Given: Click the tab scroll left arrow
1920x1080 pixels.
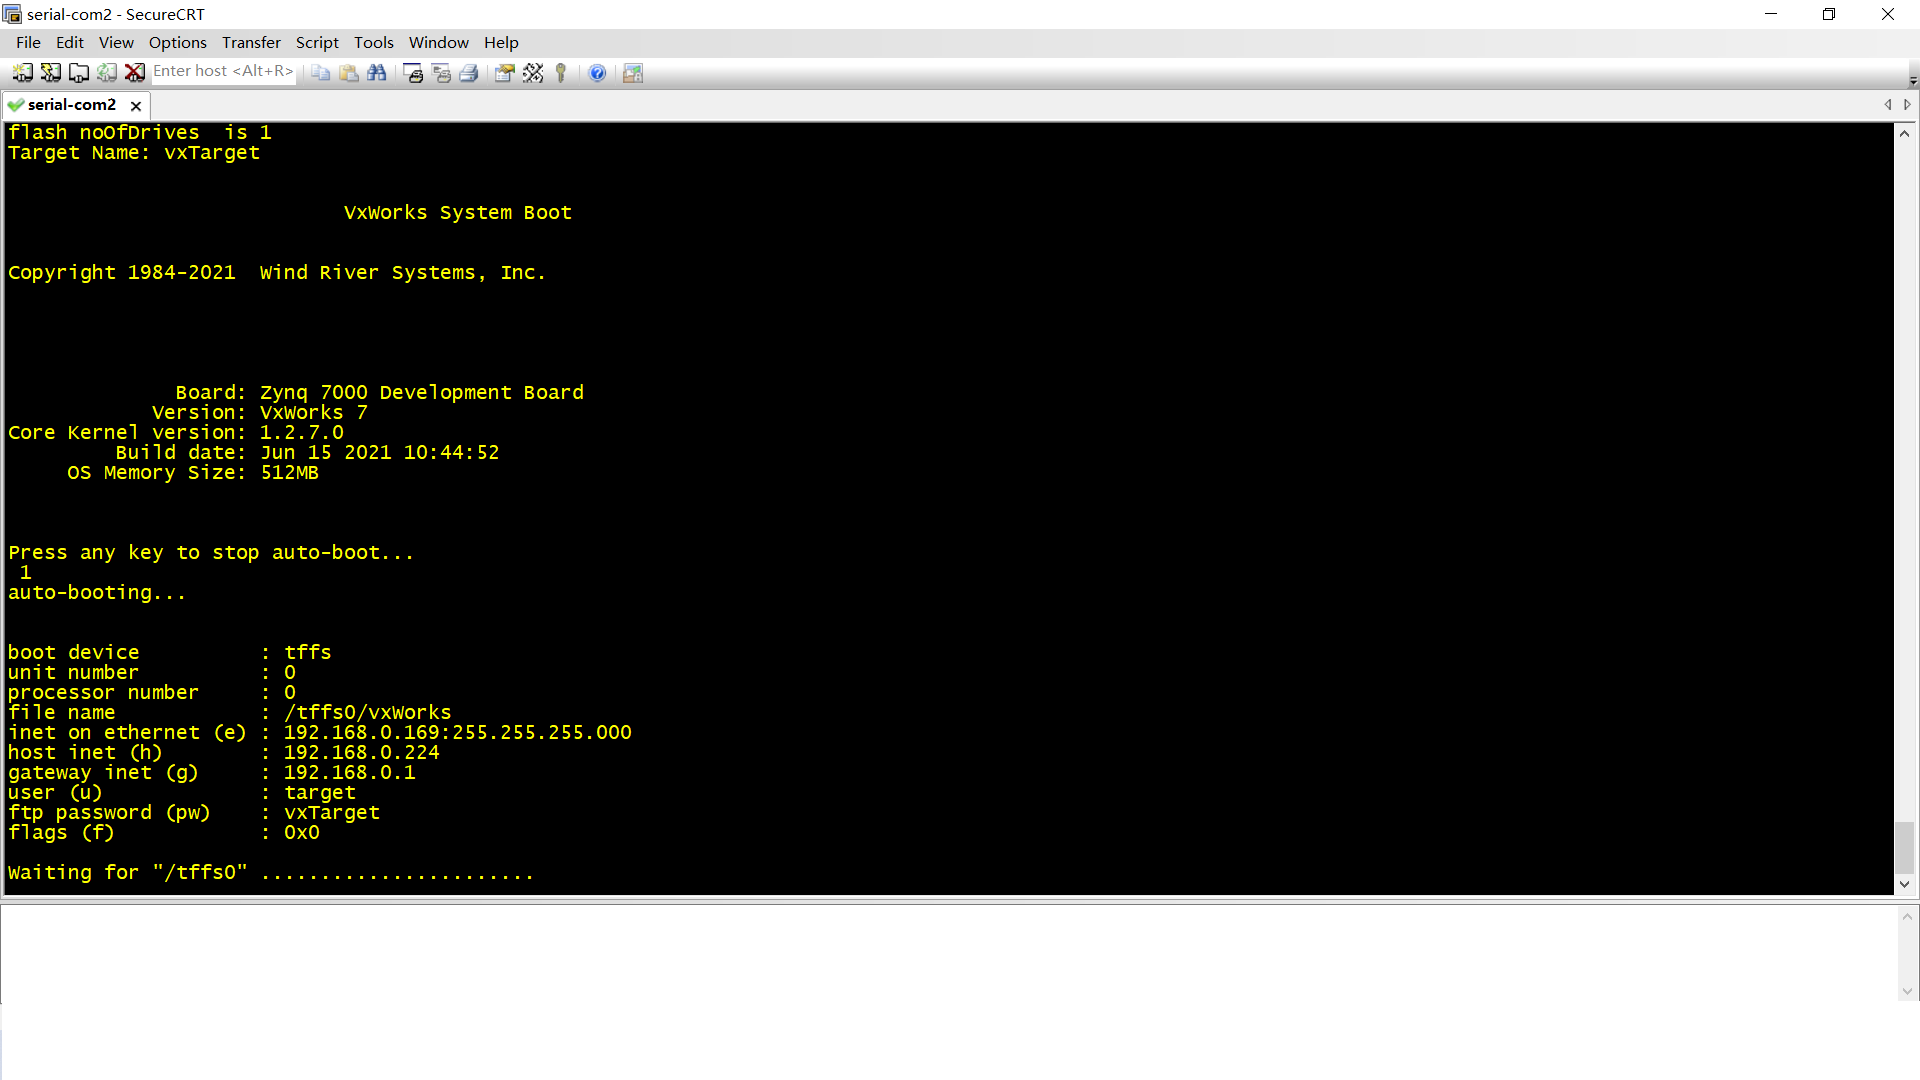Looking at the screenshot, I should [x=1888, y=104].
